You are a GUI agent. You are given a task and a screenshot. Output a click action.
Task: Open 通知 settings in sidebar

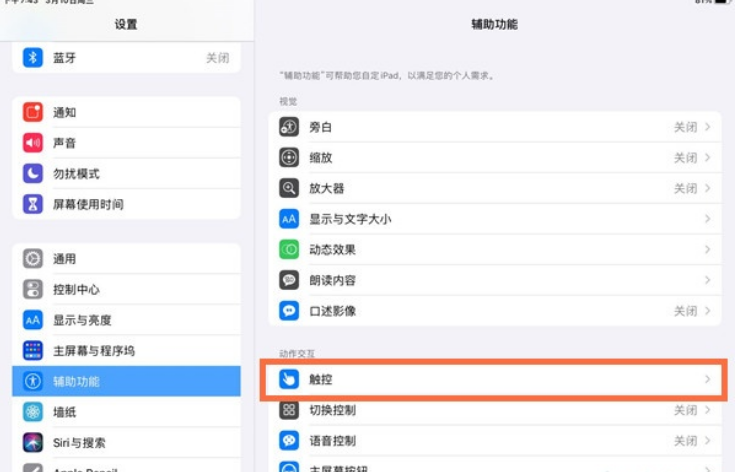[x=64, y=113]
